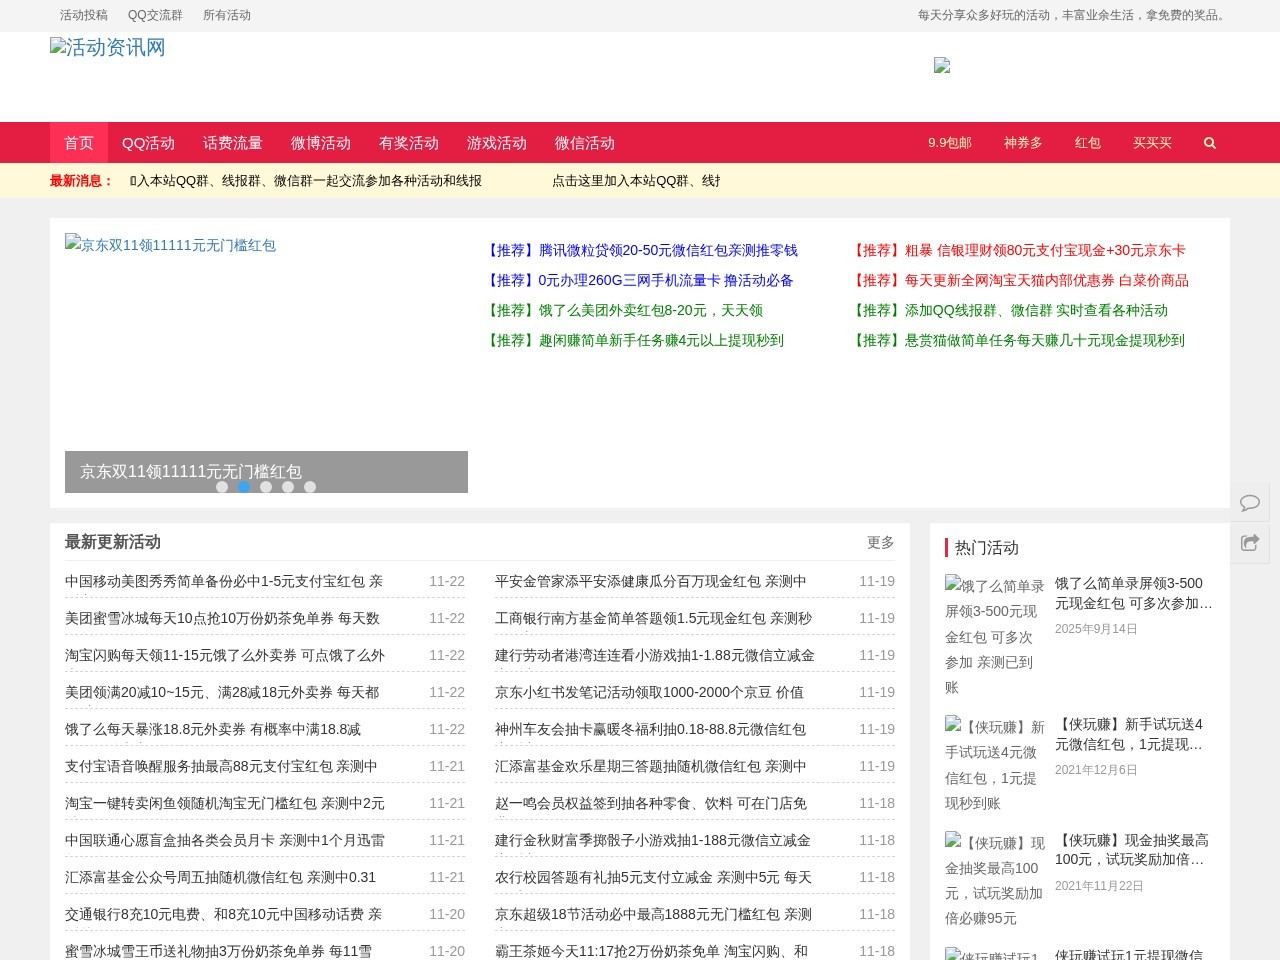The image size is (1280, 960).
Task: Open 京东双11领11111元无门槛红包 carousel slide
Action: point(266,362)
